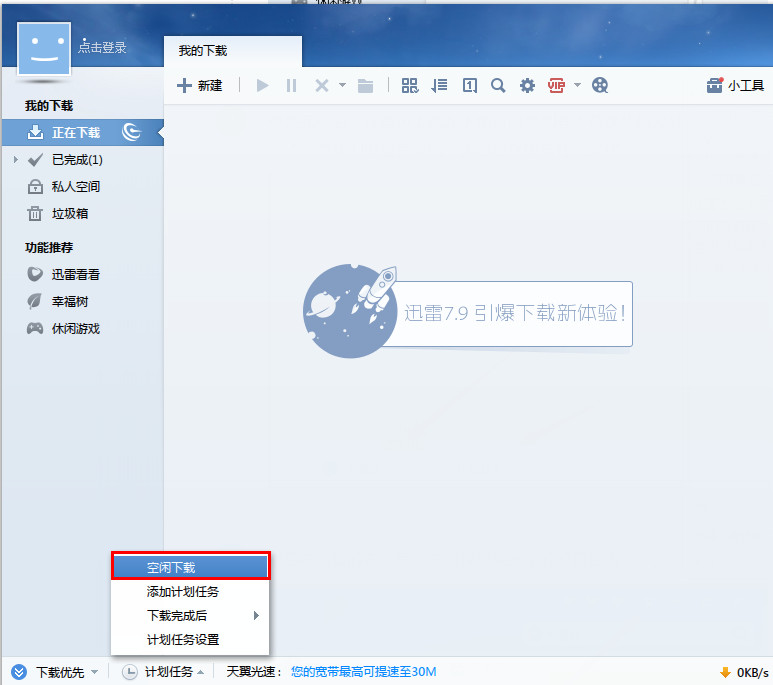Image resolution: width=773 pixels, height=685 pixels.
Task: Click the 下载优先 mode icon
Action: (19, 672)
